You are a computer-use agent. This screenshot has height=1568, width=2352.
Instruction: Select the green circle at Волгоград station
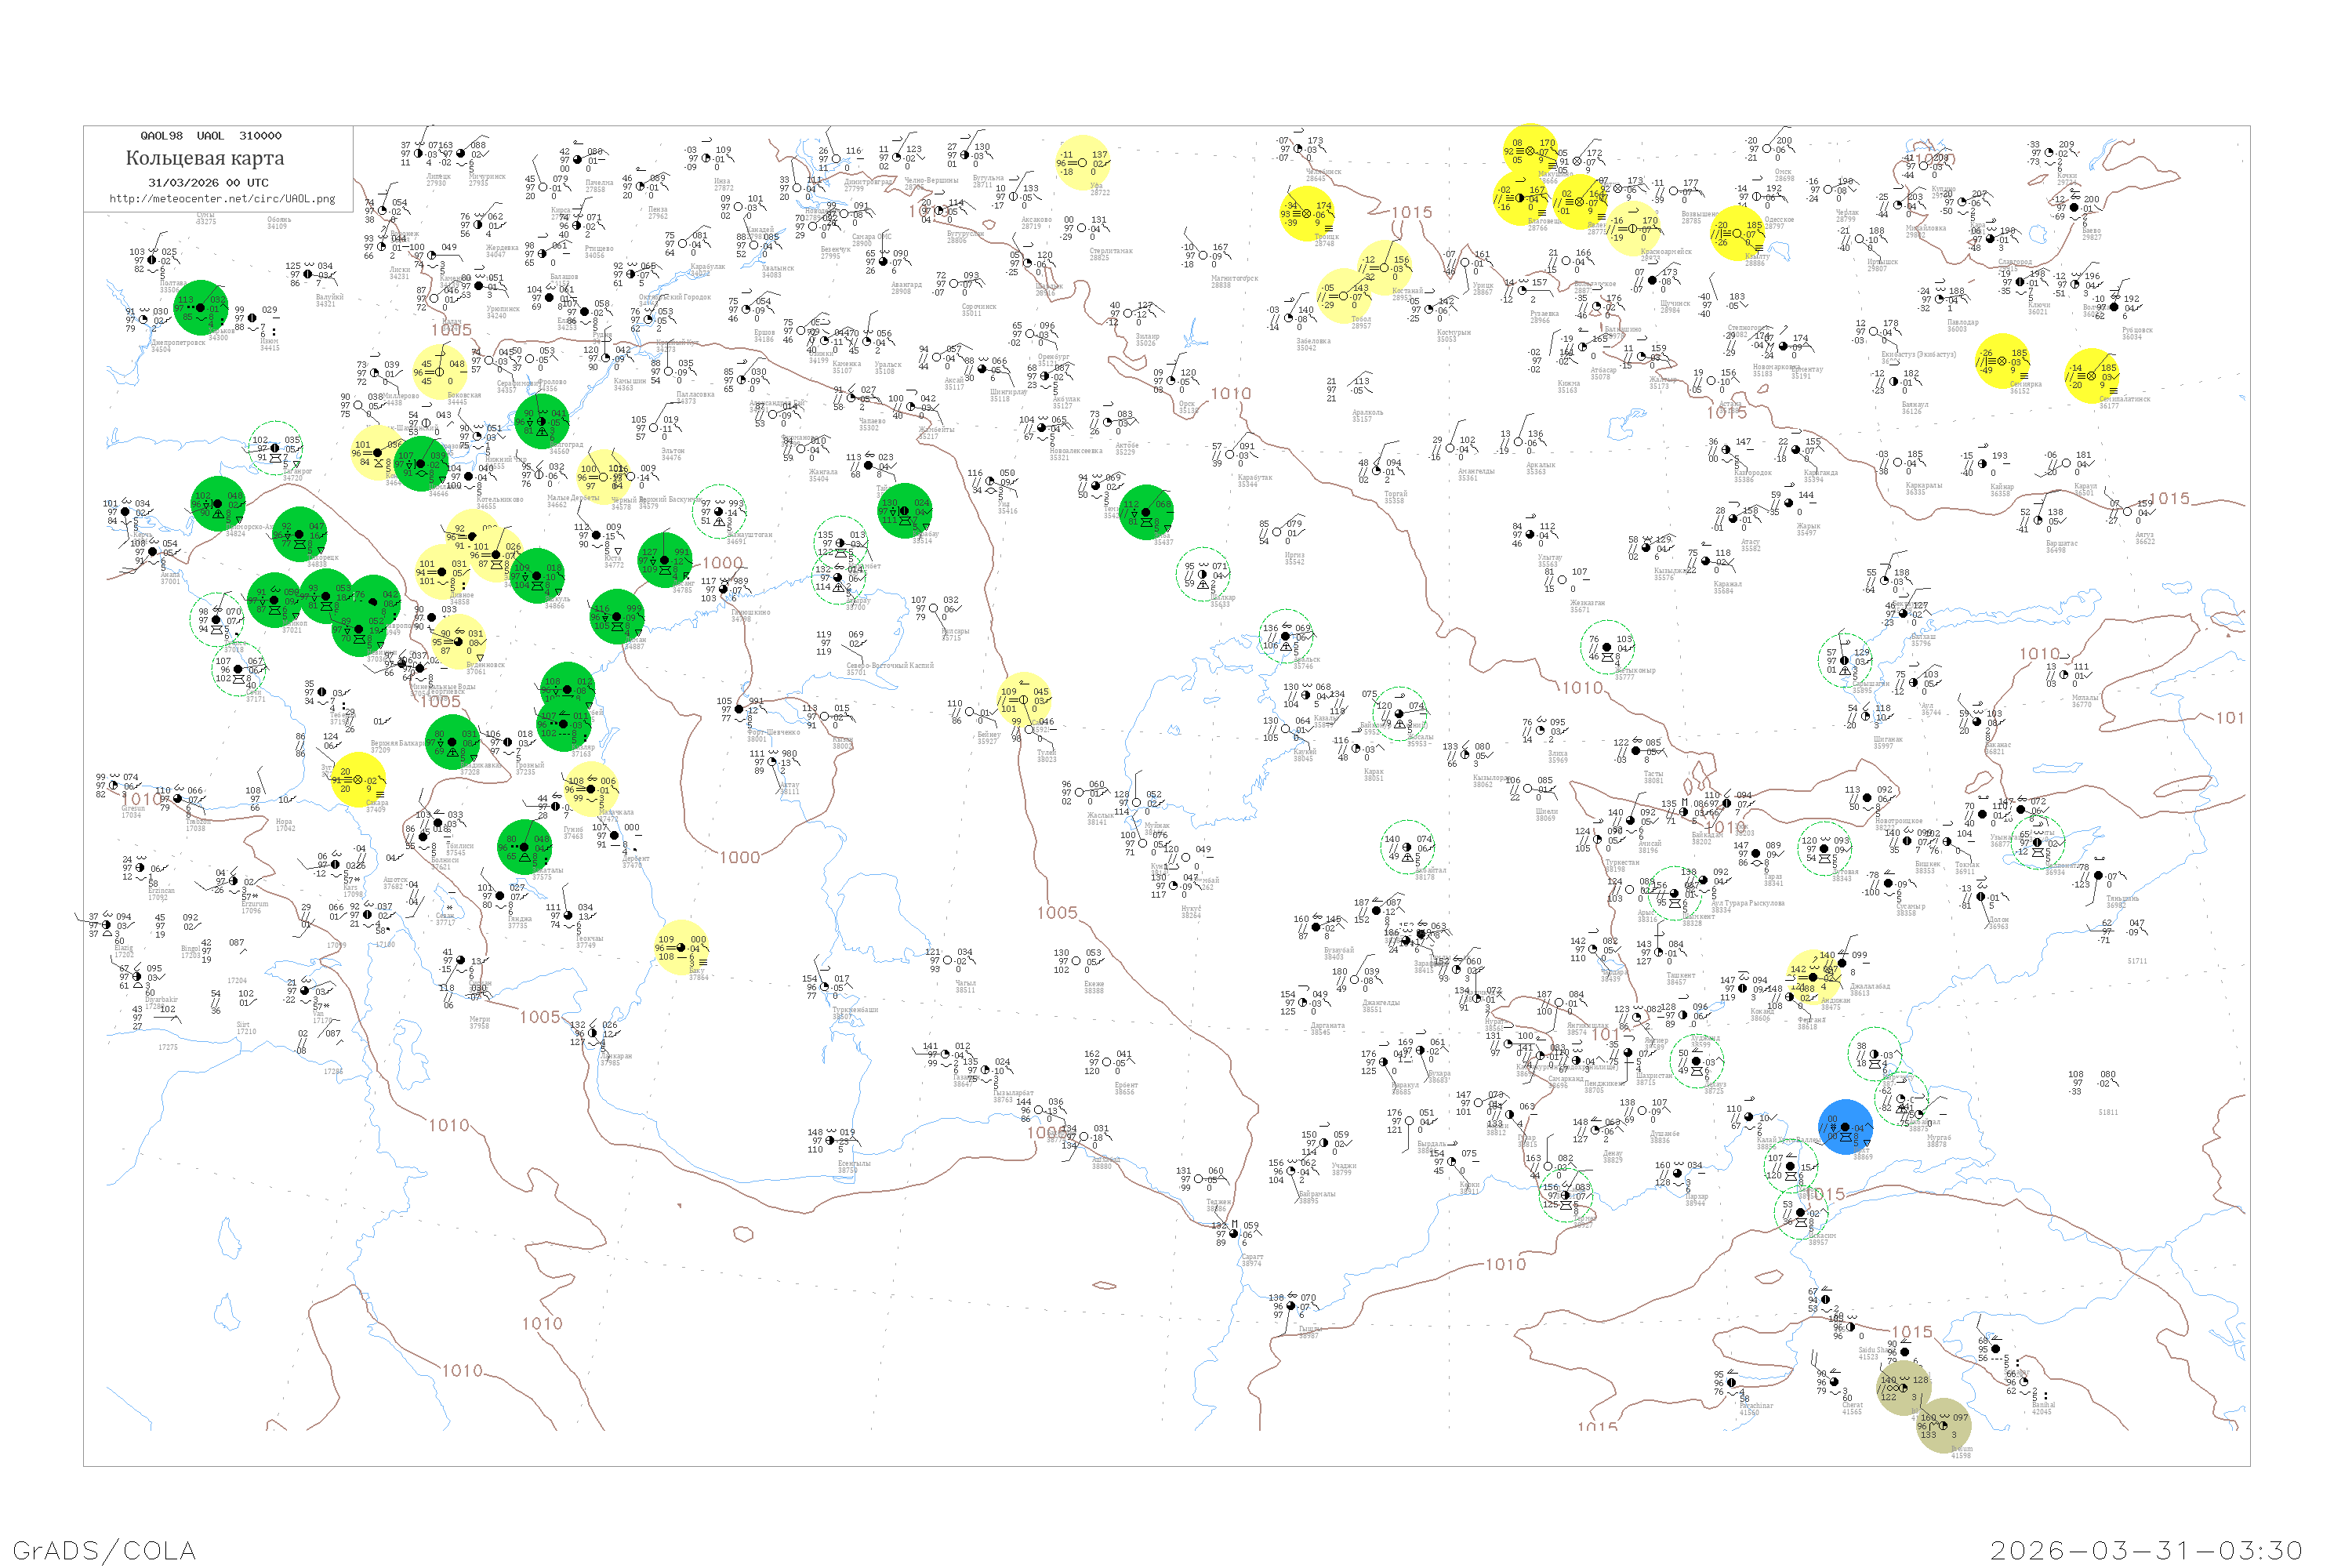pyautogui.click(x=542, y=422)
